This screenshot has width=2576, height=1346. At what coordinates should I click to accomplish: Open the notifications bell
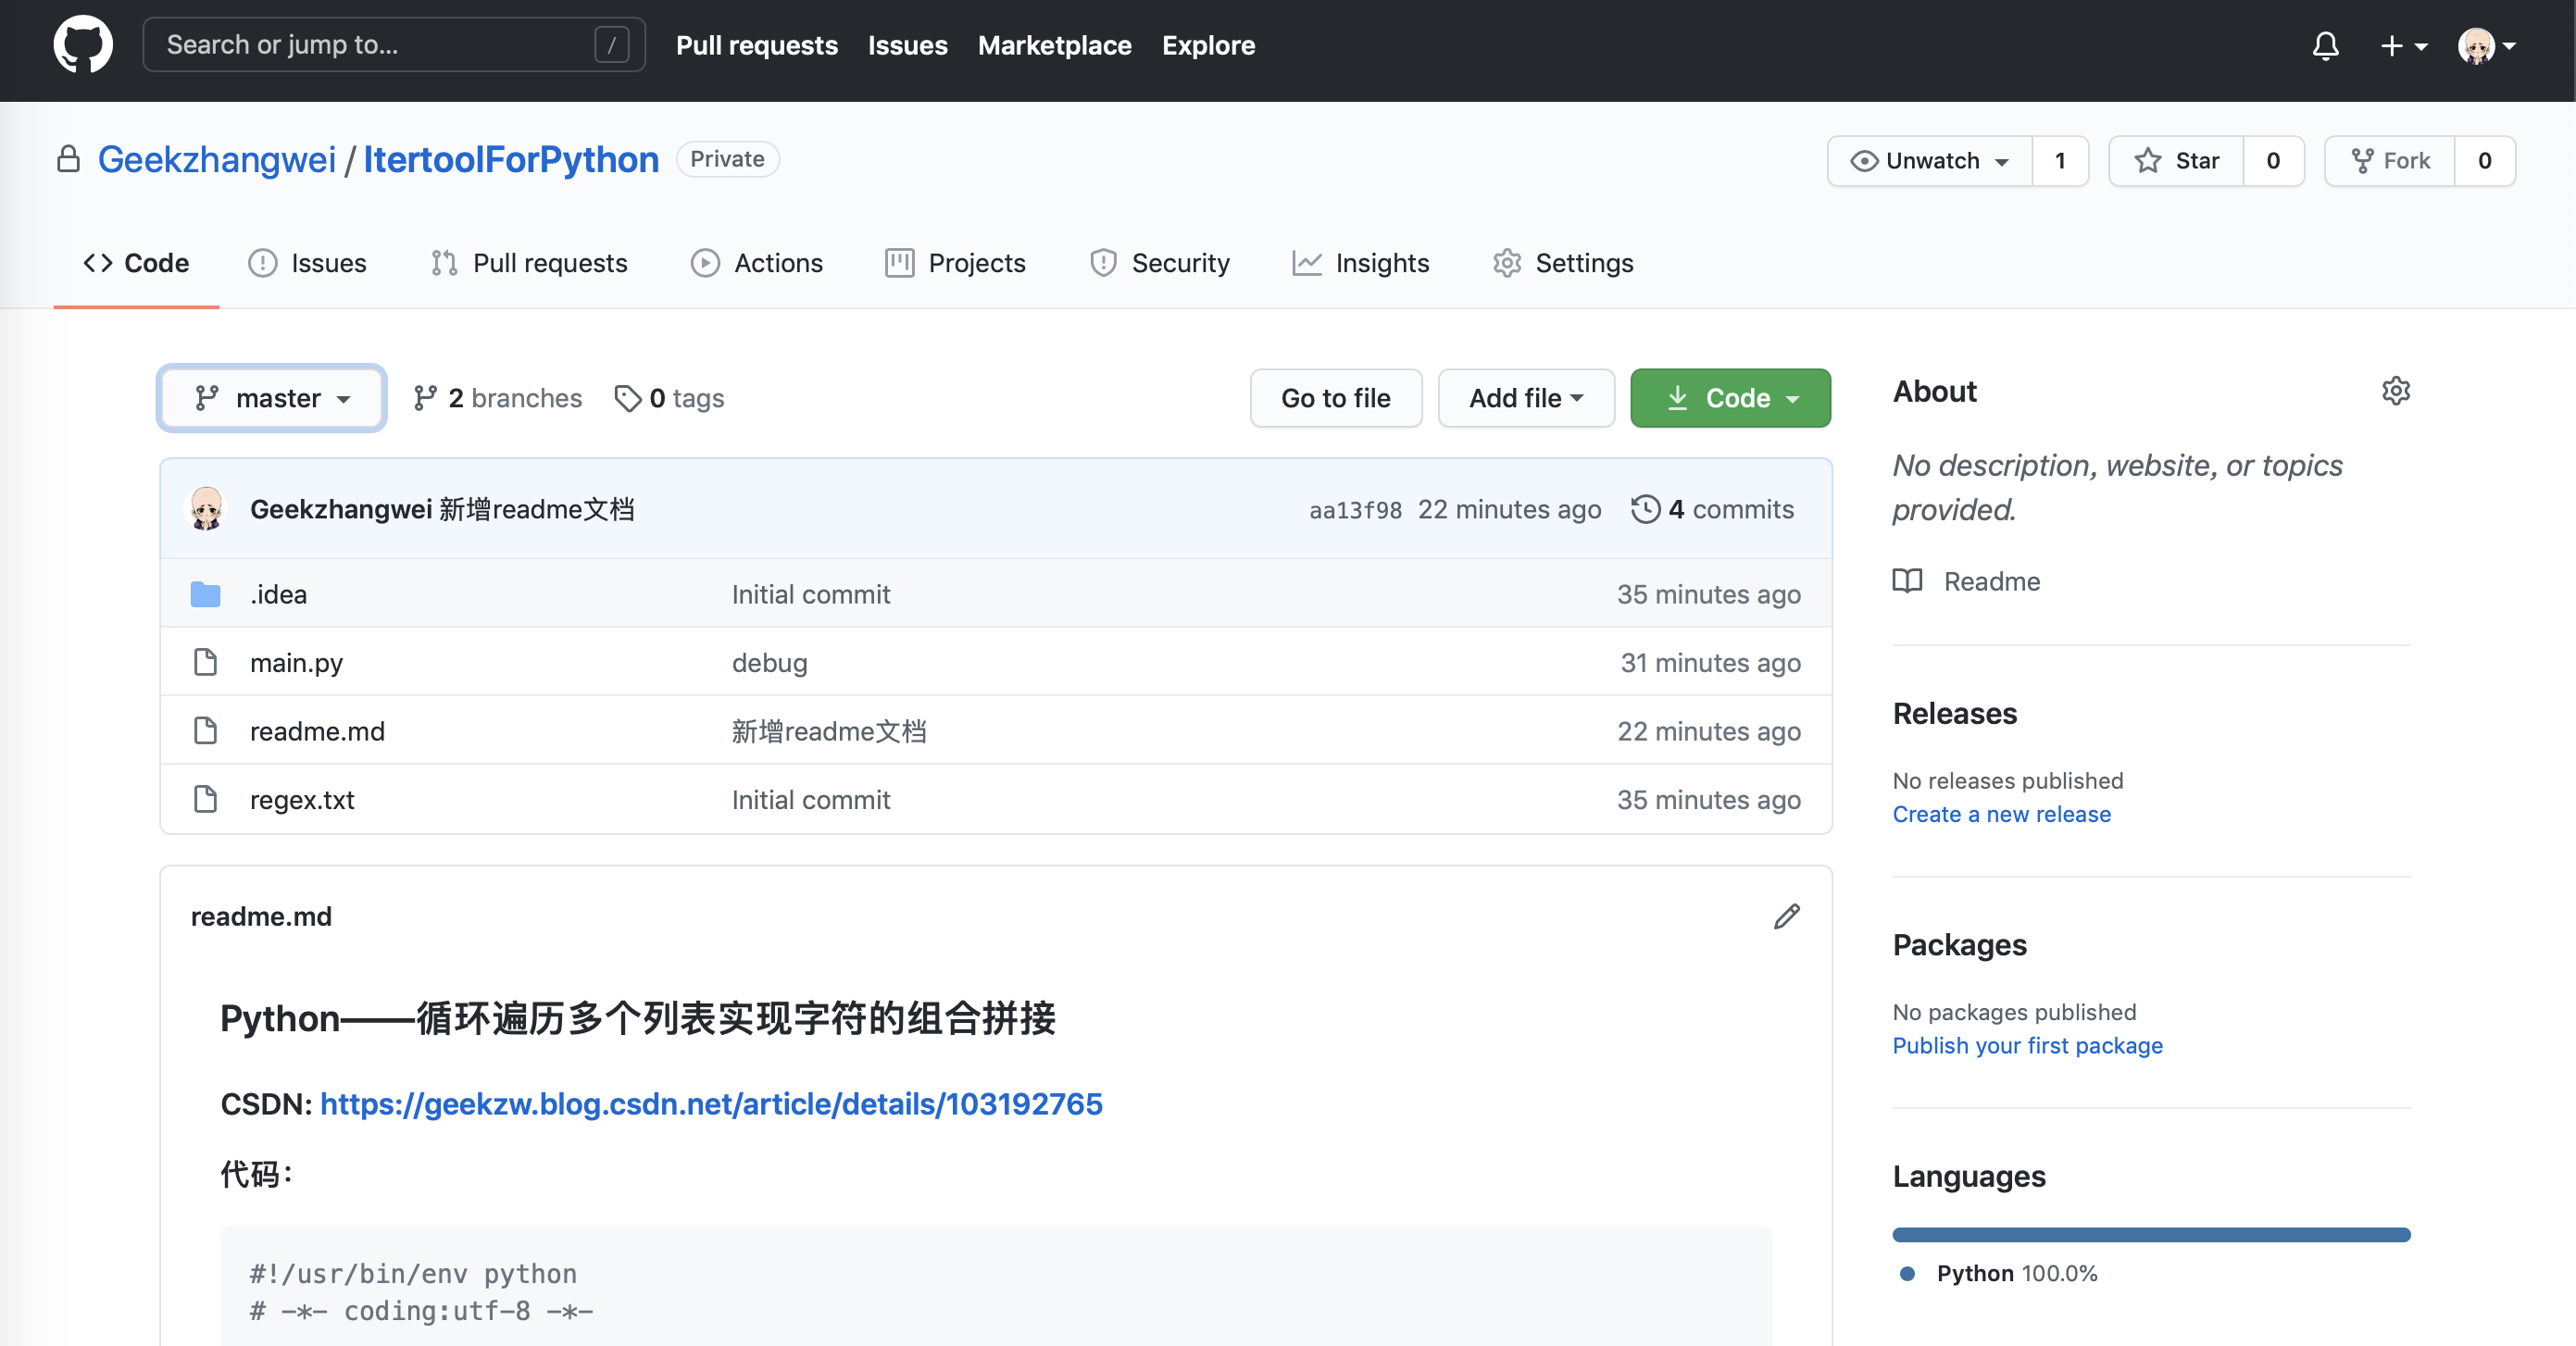[x=2325, y=46]
